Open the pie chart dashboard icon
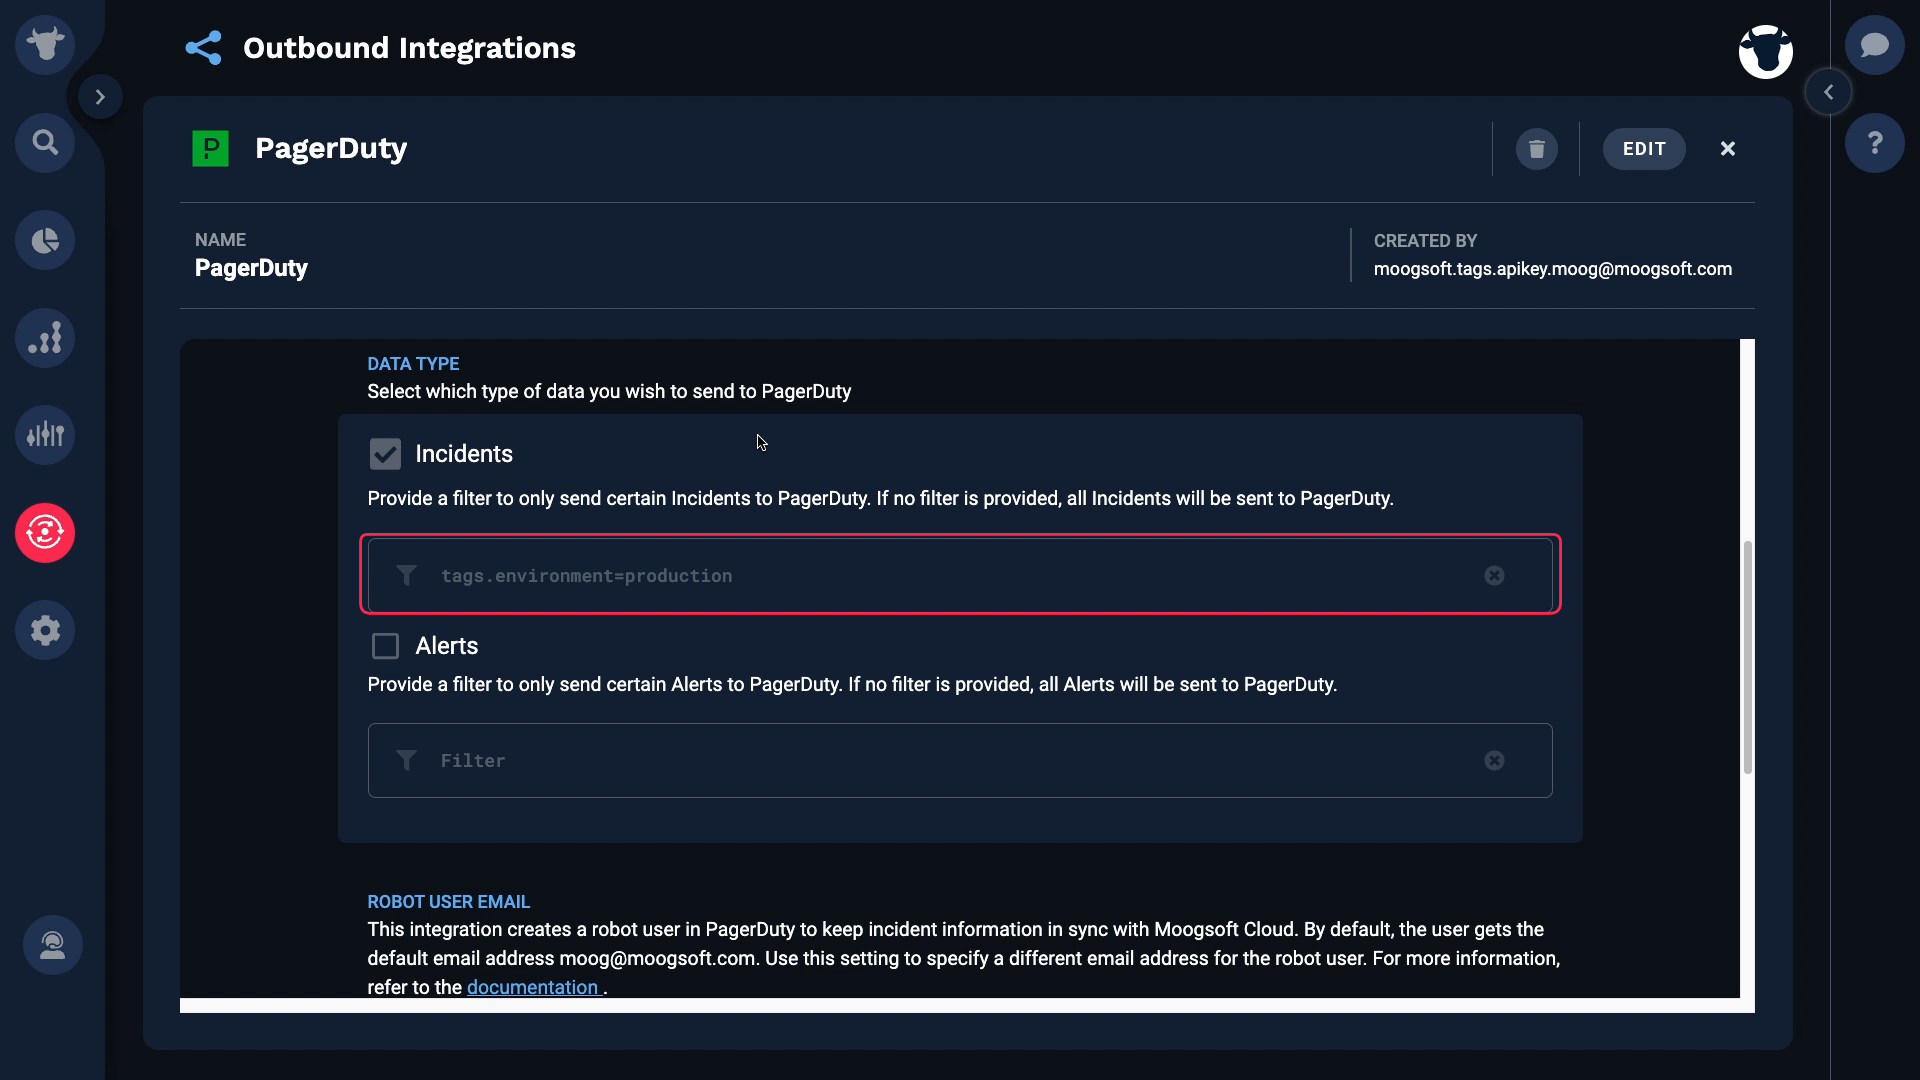 [45, 240]
